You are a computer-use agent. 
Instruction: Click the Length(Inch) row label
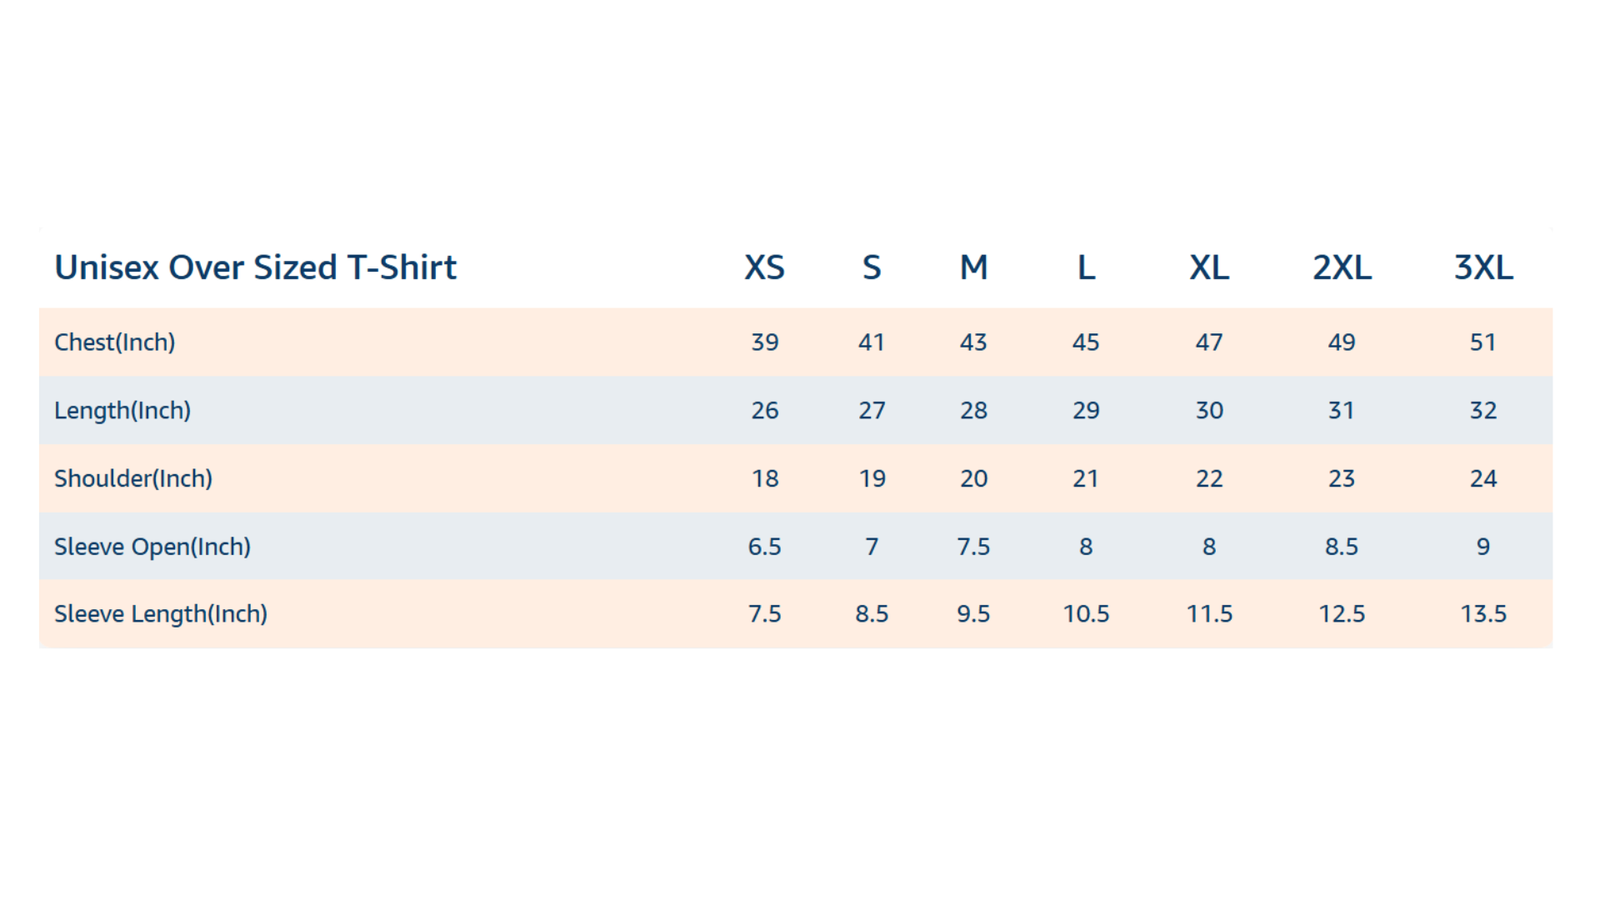pyautogui.click(x=122, y=410)
